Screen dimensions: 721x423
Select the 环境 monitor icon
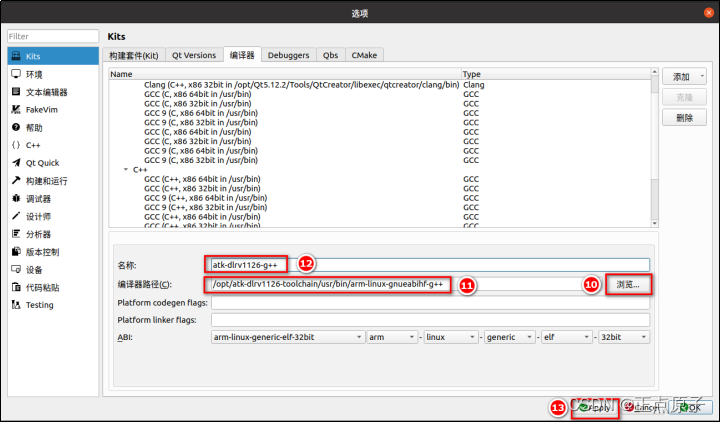17,74
